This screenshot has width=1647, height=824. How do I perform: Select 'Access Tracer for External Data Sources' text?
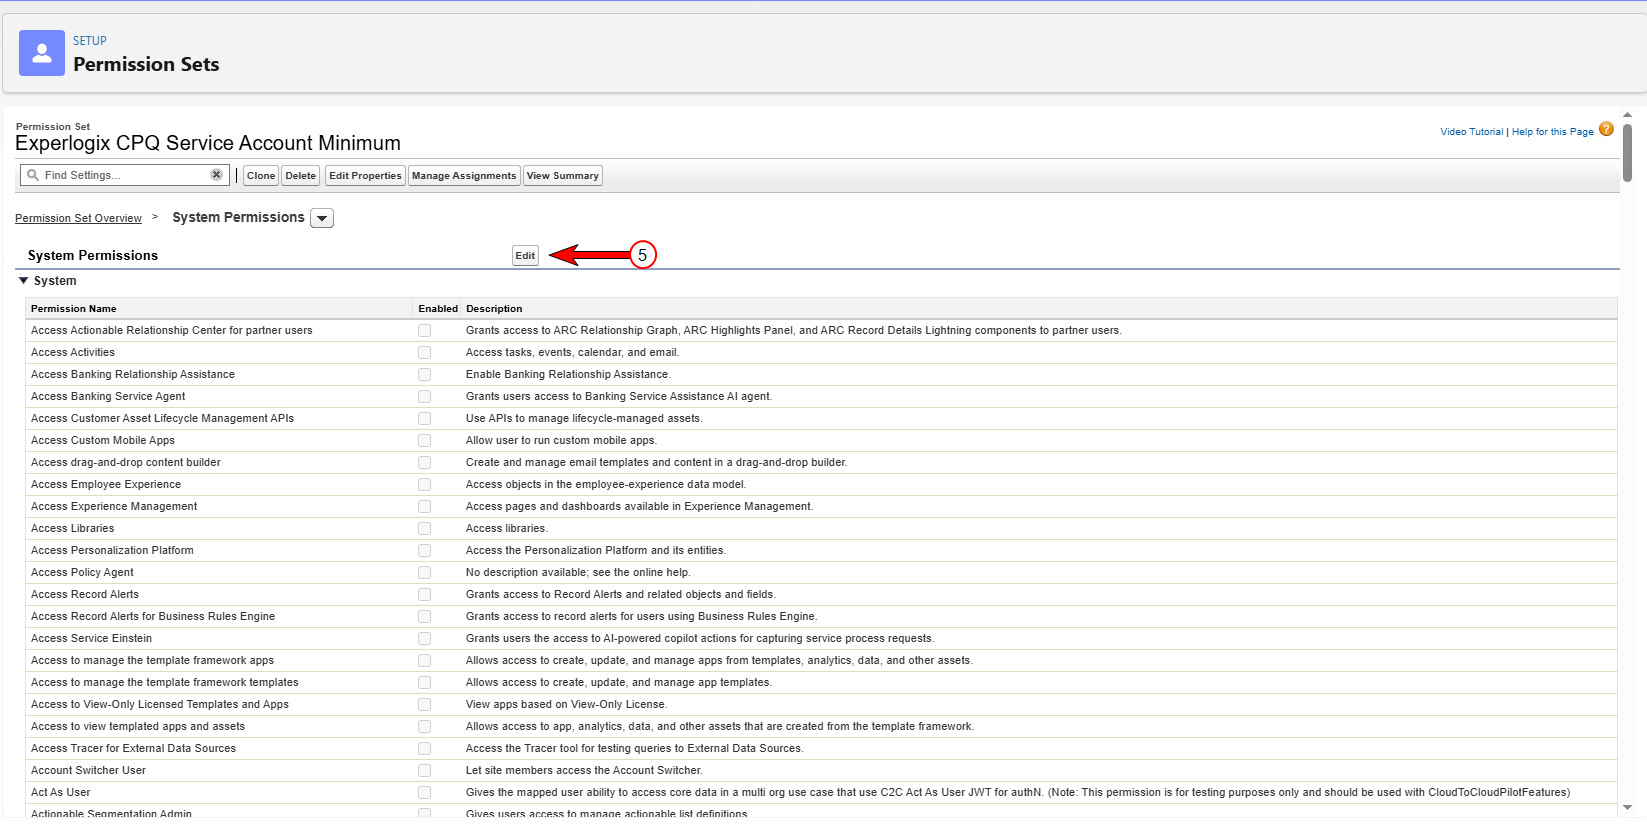[134, 749]
